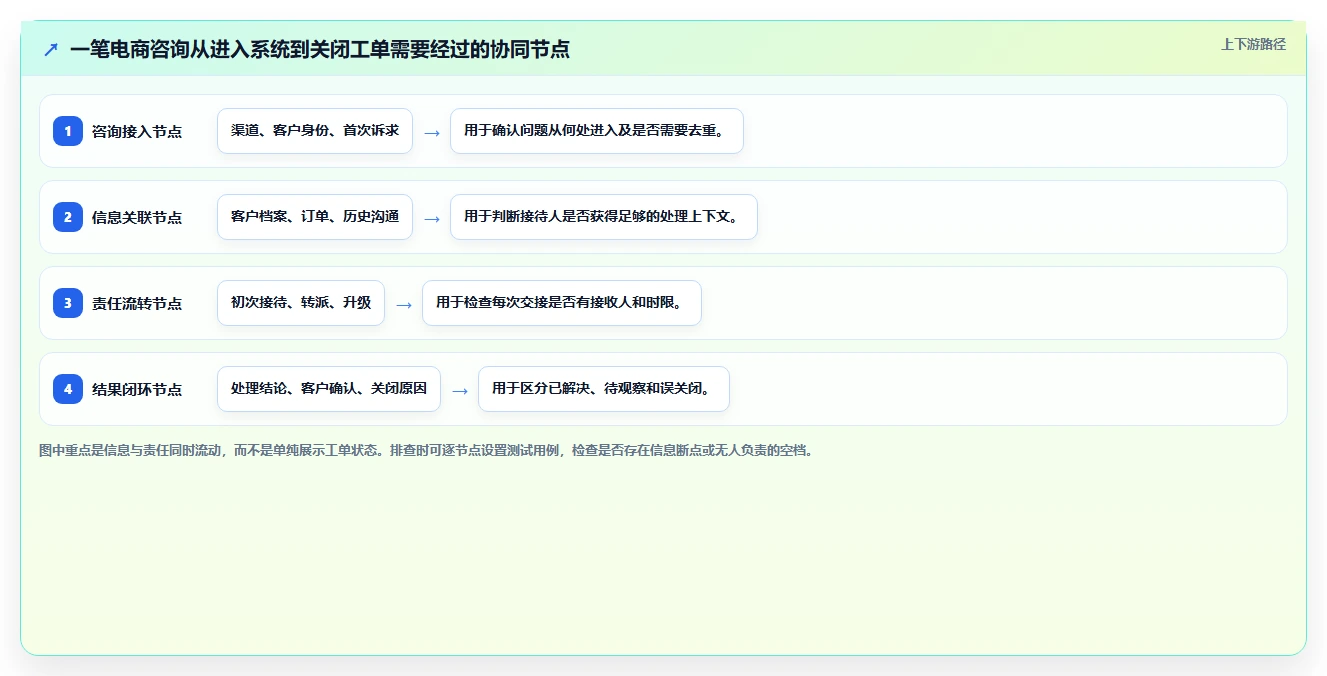Click the arrow in the 责任流转节点 row

pyautogui.click(x=404, y=304)
